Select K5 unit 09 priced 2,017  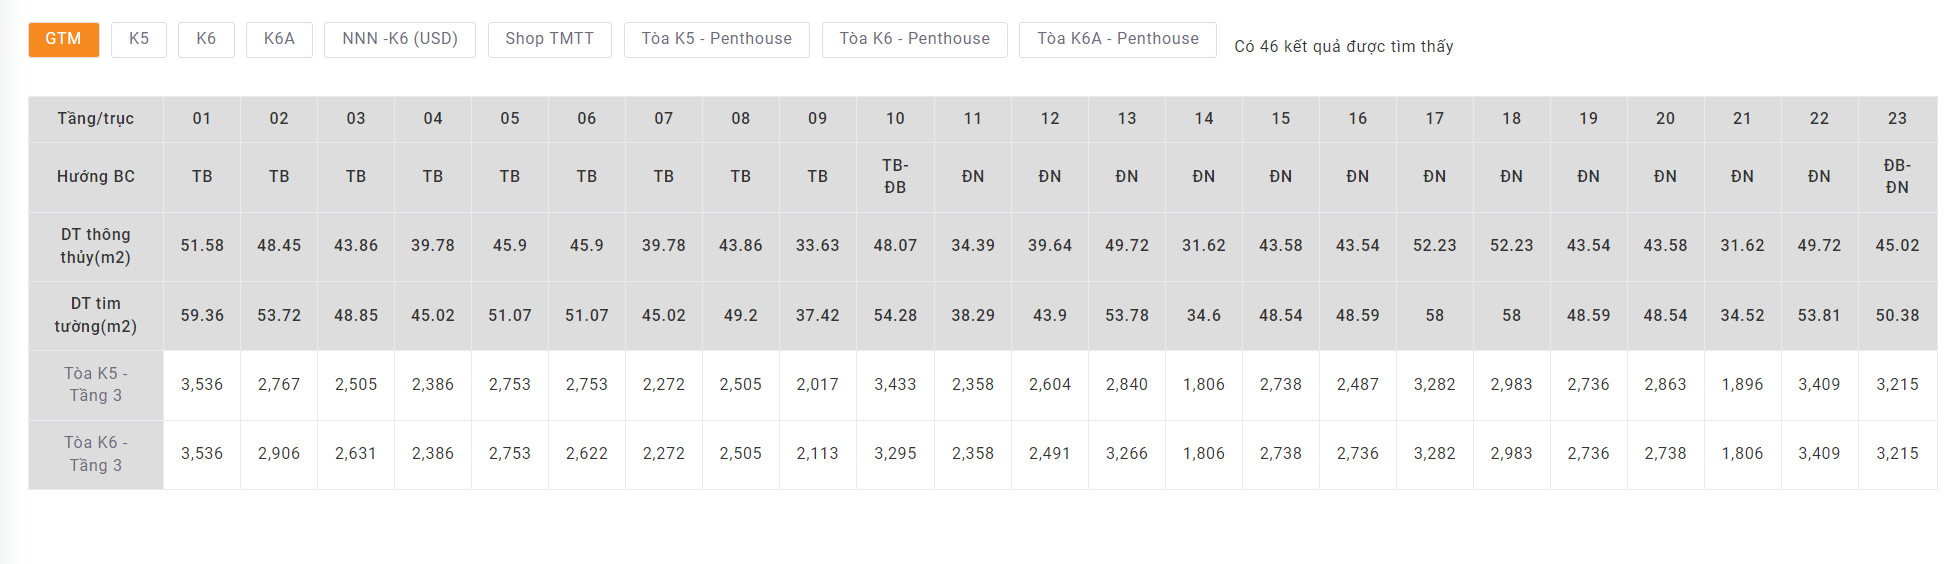point(817,384)
